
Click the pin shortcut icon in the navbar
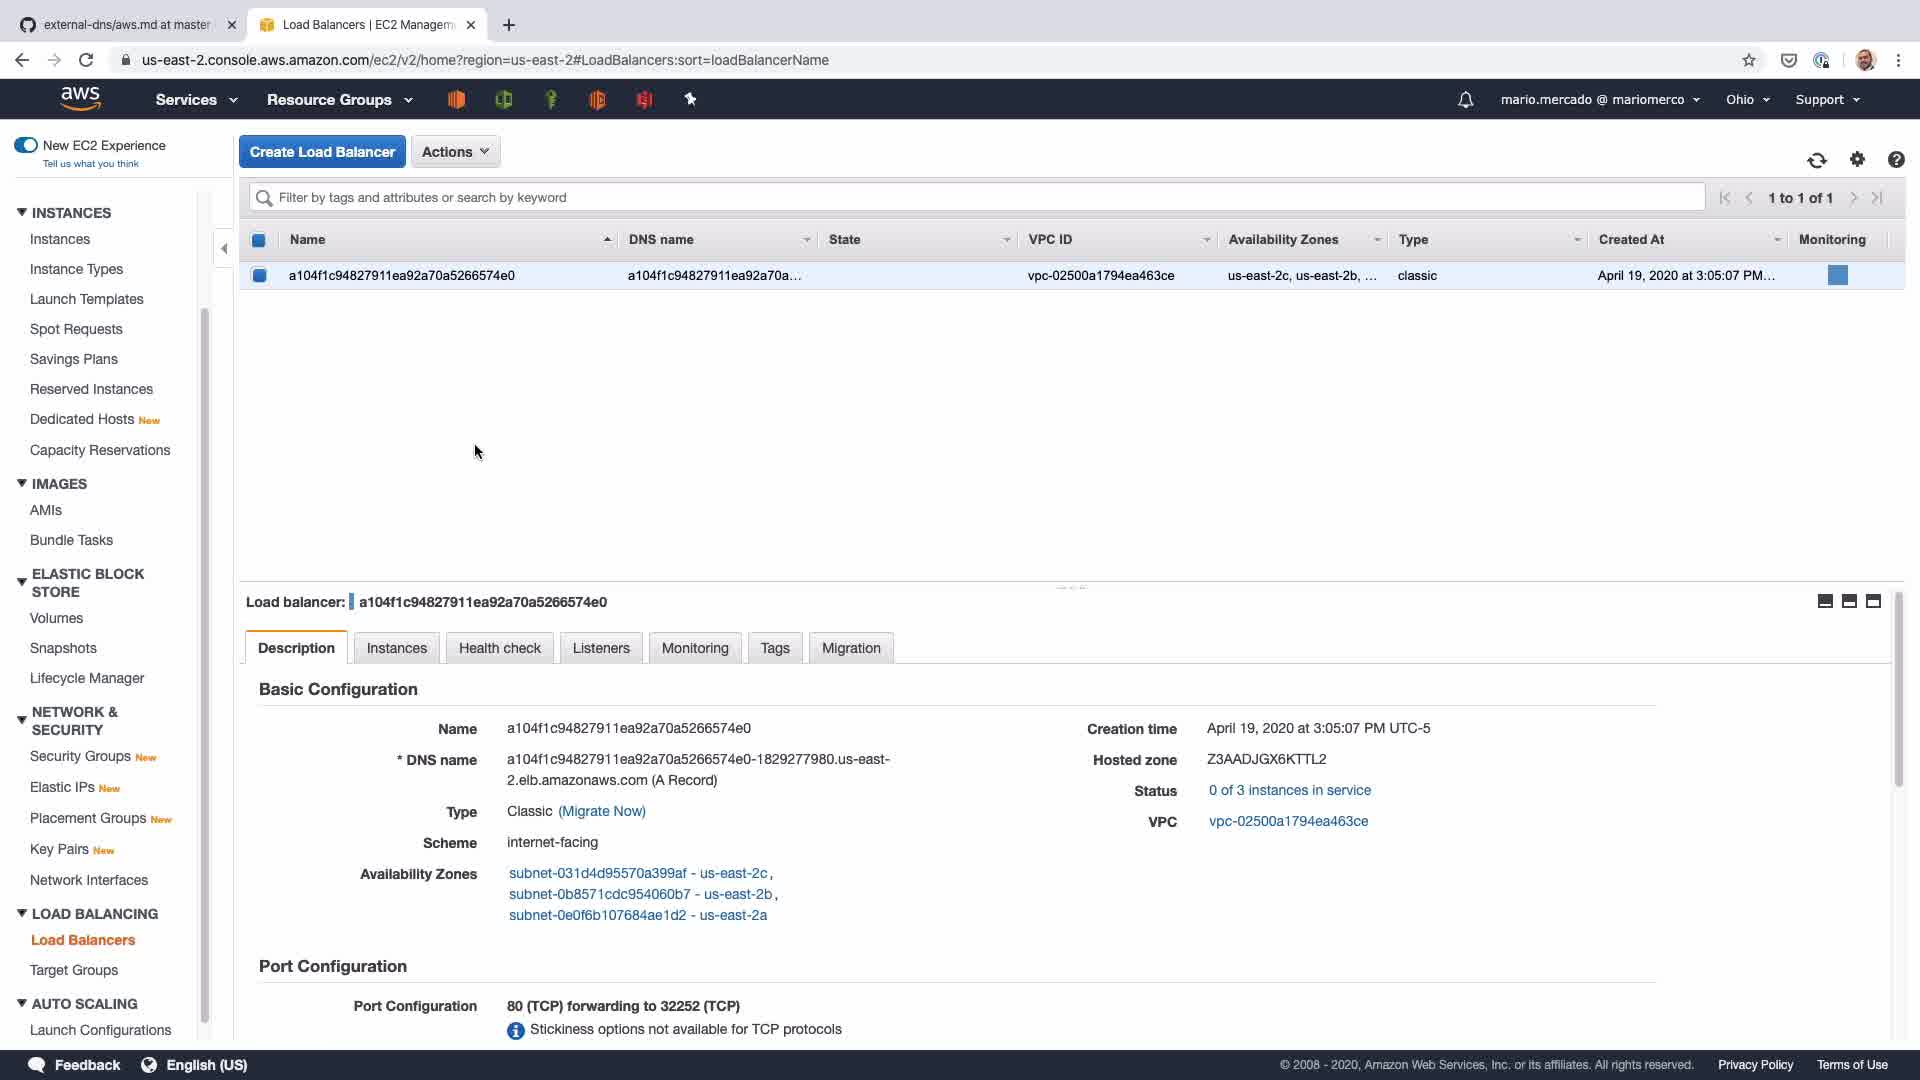(x=690, y=99)
